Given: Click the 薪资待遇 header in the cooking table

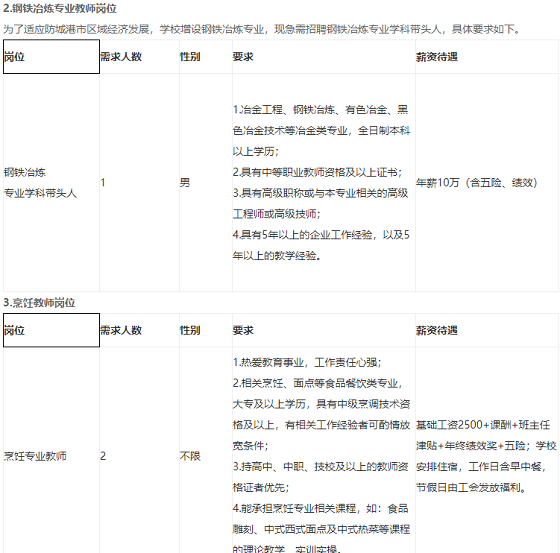Looking at the screenshot, I should 487,330.
